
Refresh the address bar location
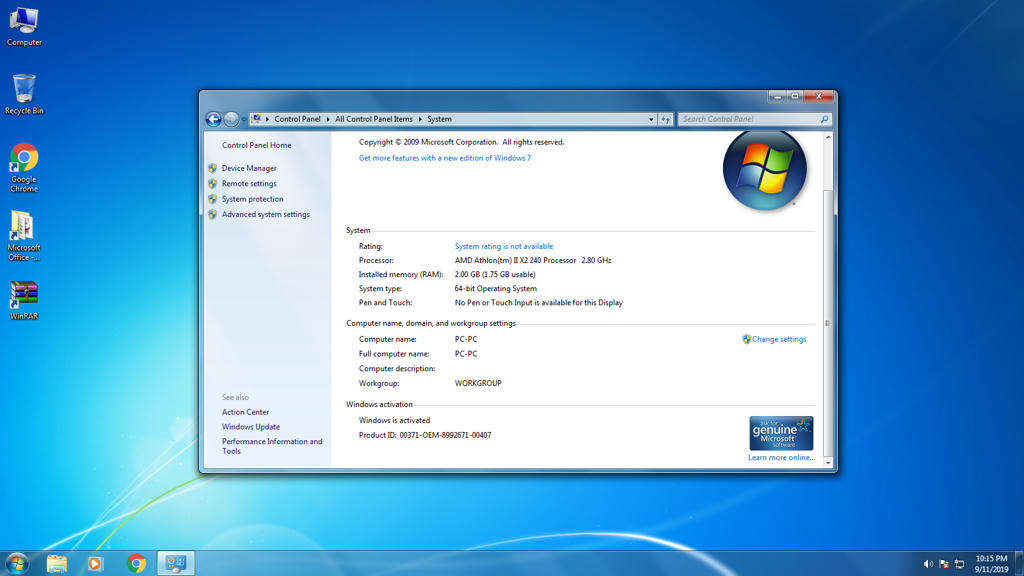(665, 119)
